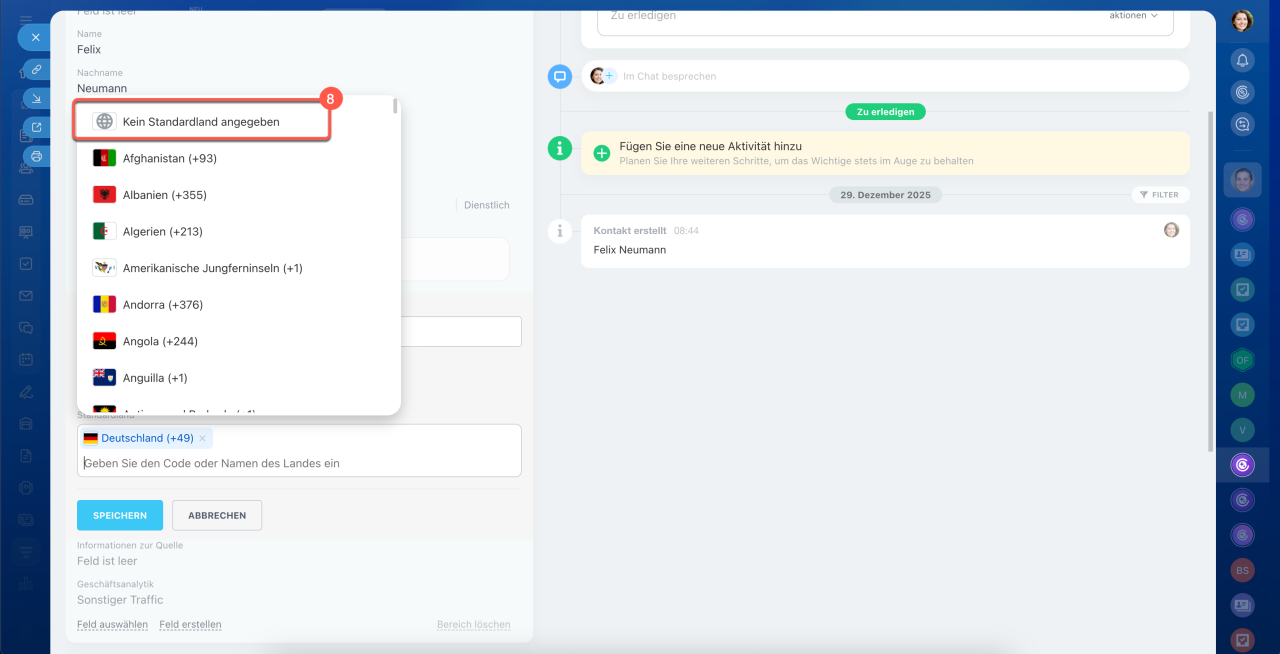
Task: Click the Speichern button
Action: [120, 515]
